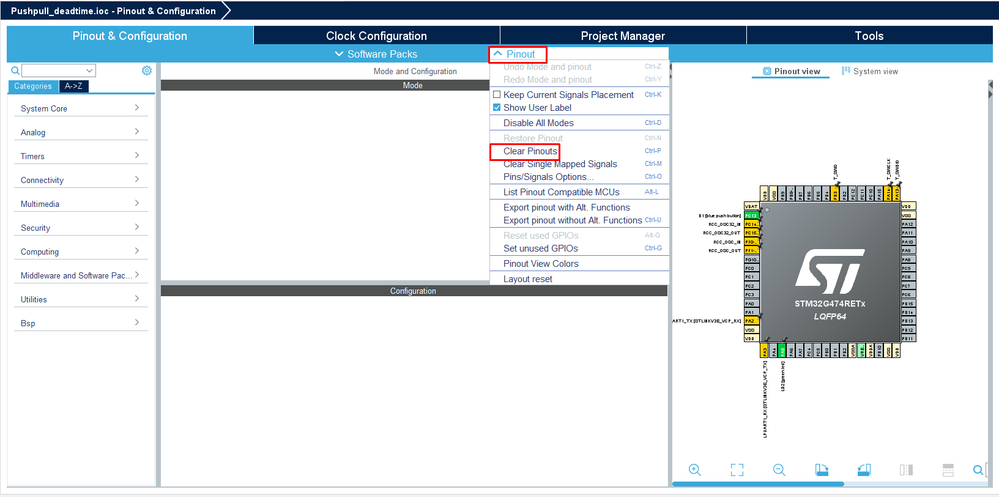Viewport: 999px width, 497px height.
Task: Expand the Analog category
Action: (x=80, y=132)
